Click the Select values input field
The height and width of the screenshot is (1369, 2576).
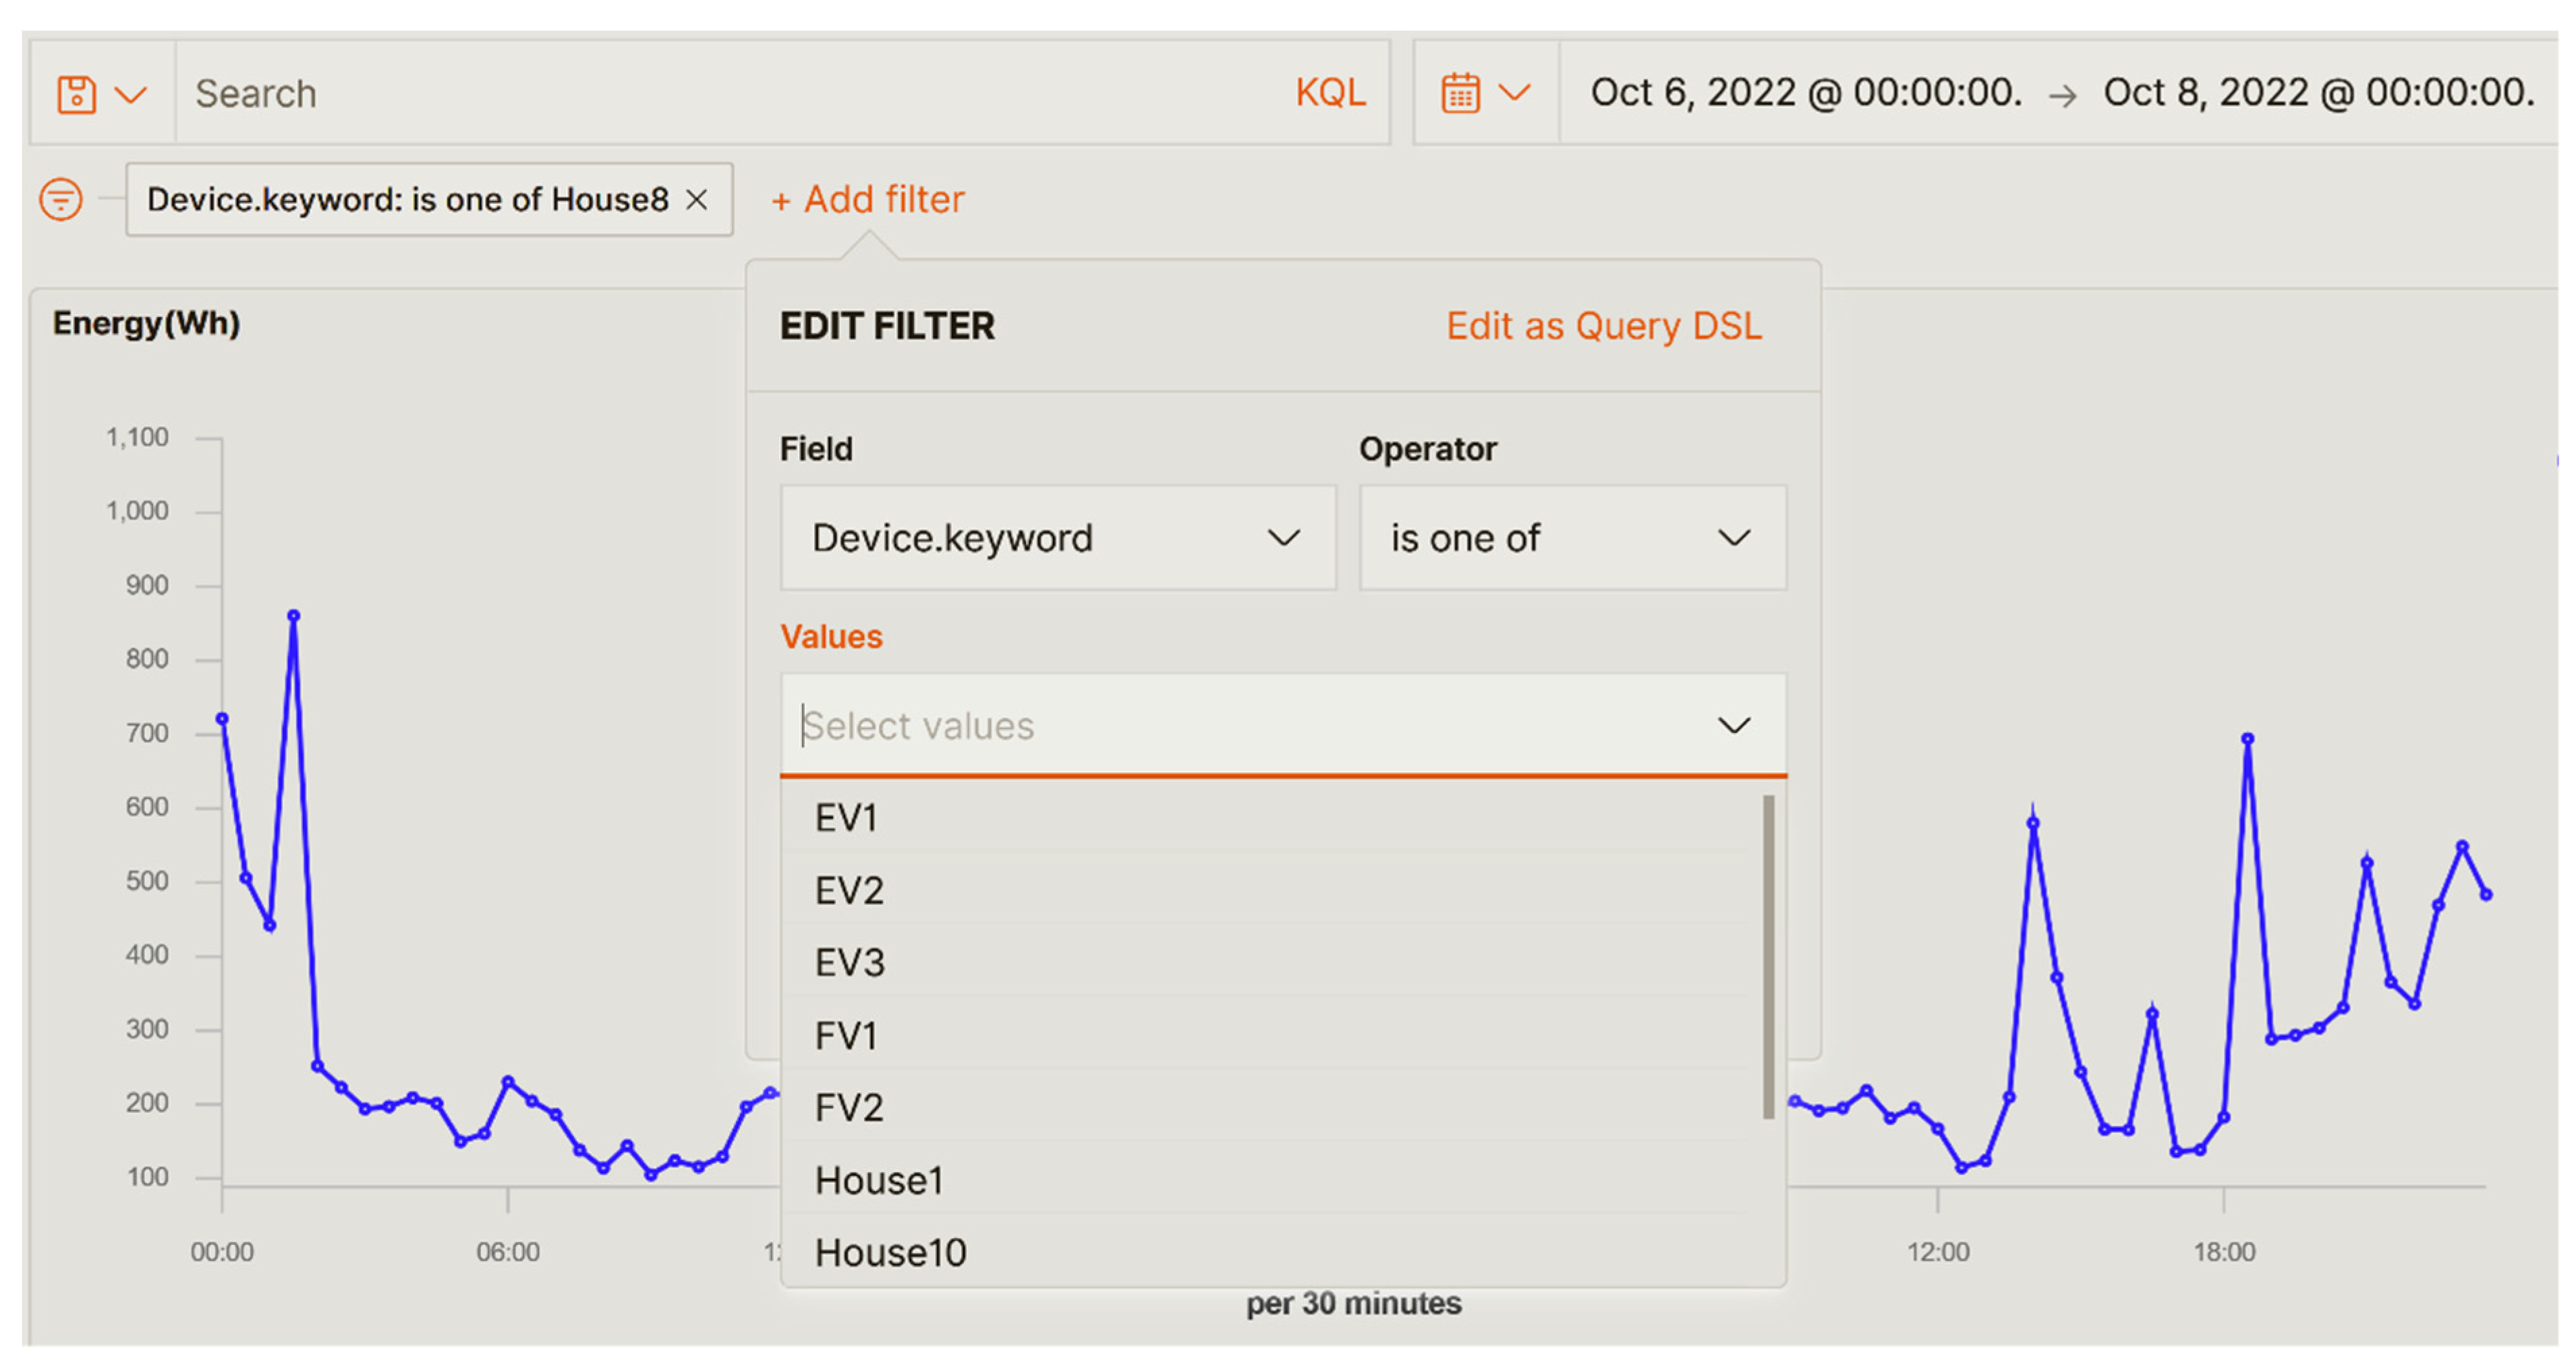(1200, 725)
